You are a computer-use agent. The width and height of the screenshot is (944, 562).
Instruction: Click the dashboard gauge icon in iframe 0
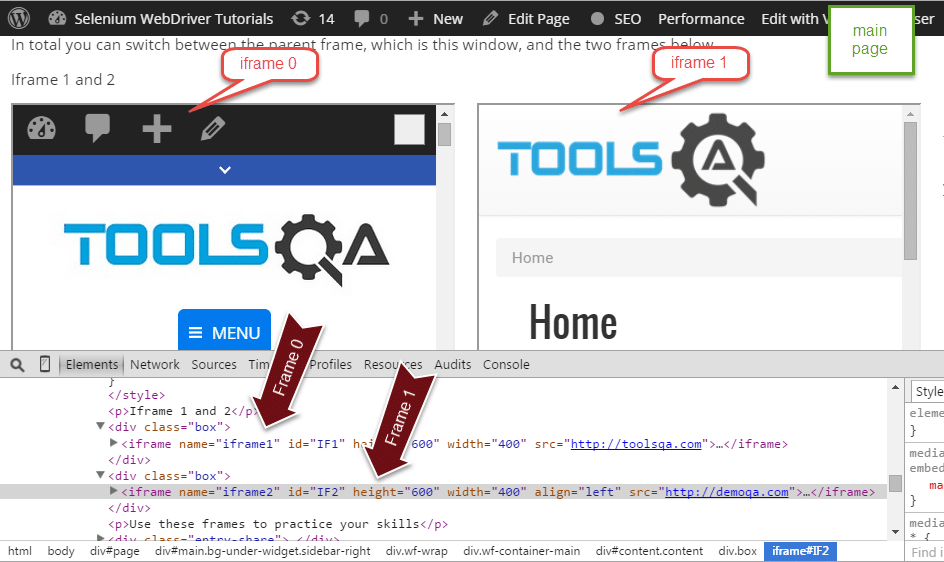[42, 128]
